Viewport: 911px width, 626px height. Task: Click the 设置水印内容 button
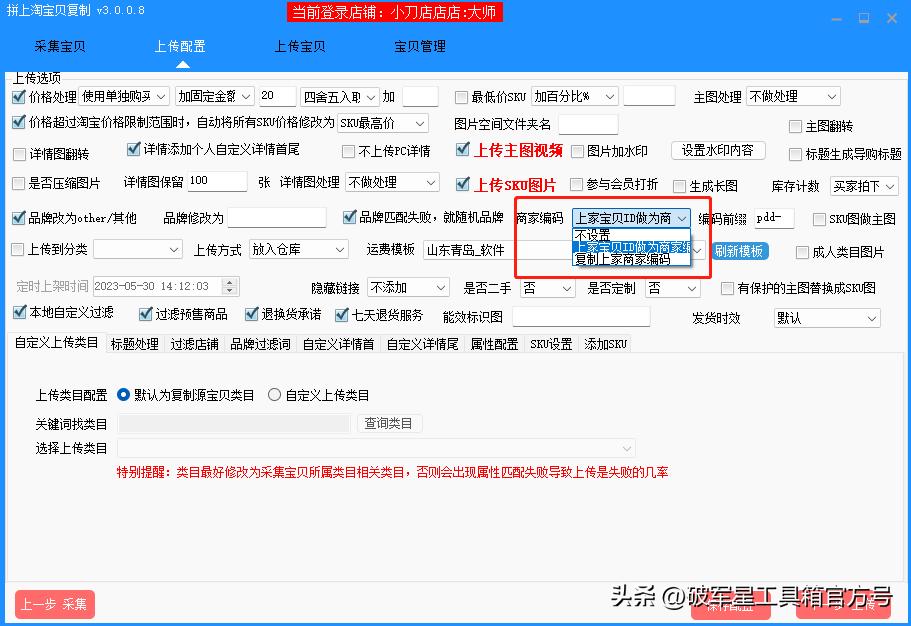tap(718, 150)
